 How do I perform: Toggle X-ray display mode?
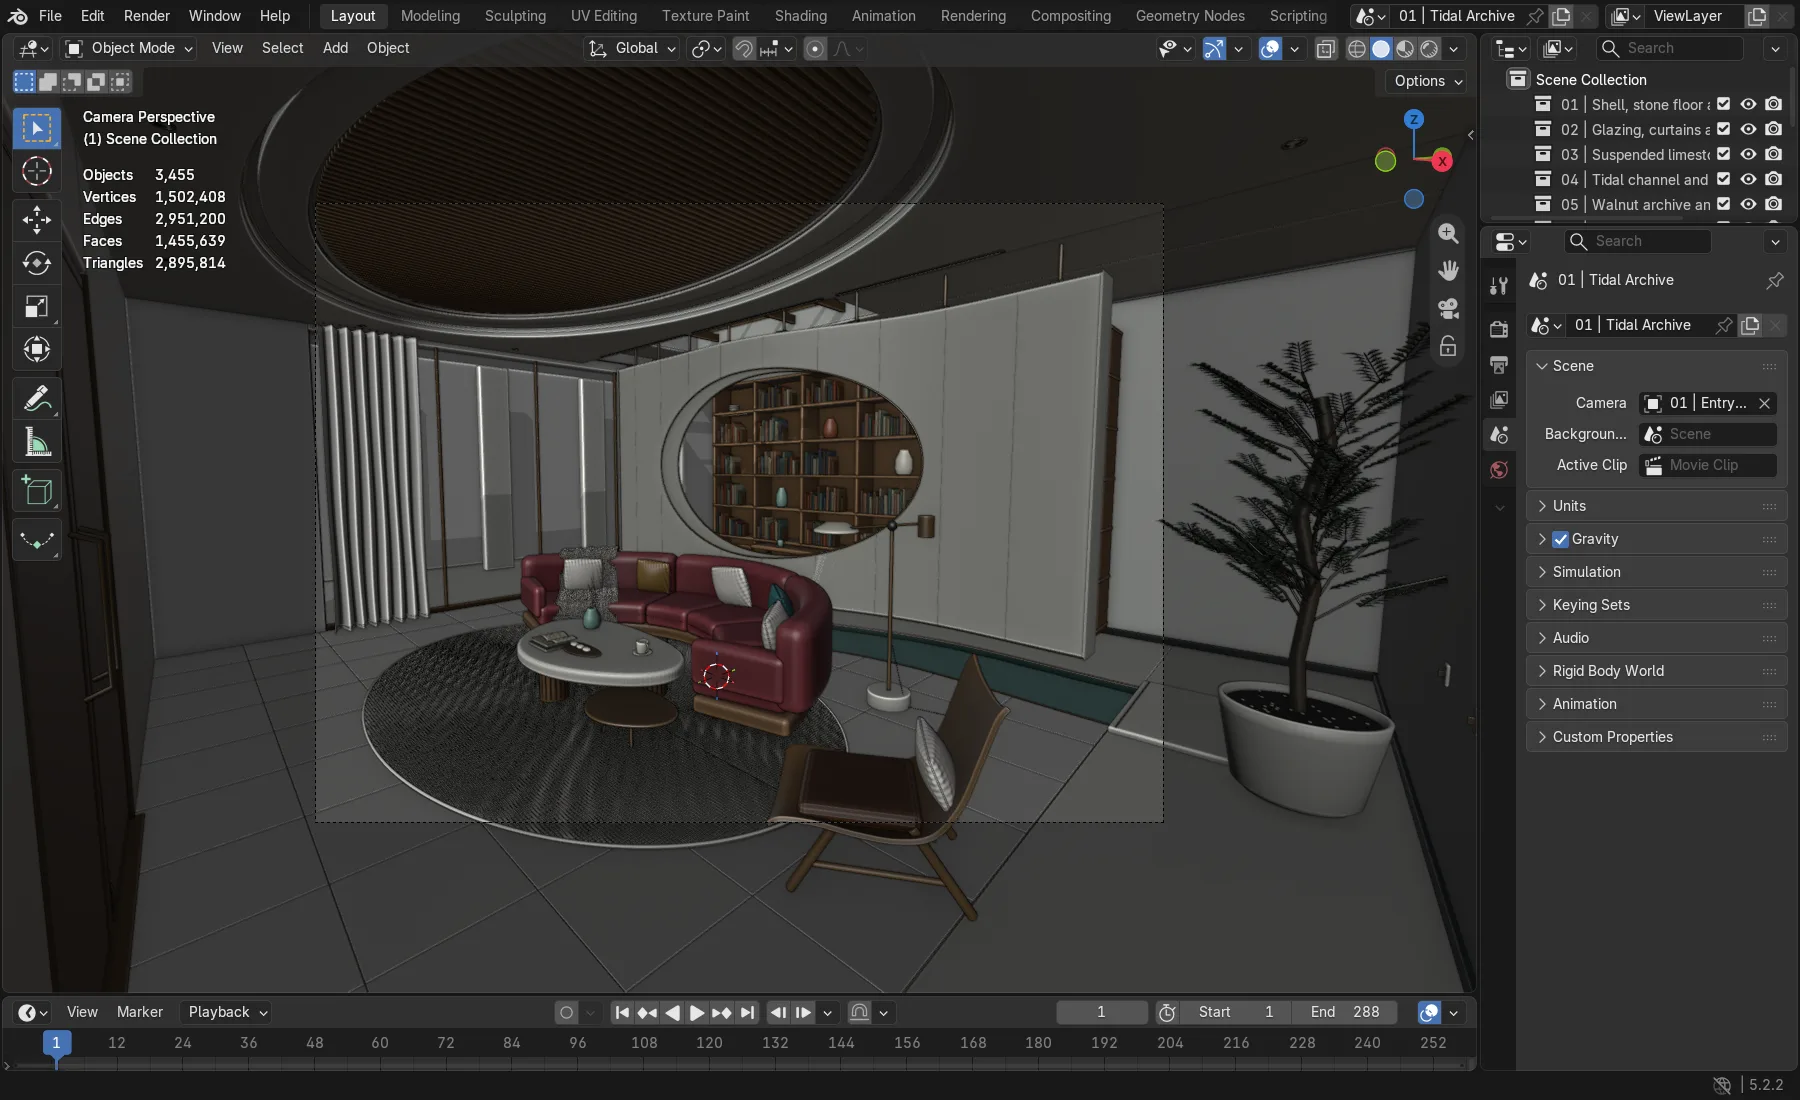[1326, 48]
